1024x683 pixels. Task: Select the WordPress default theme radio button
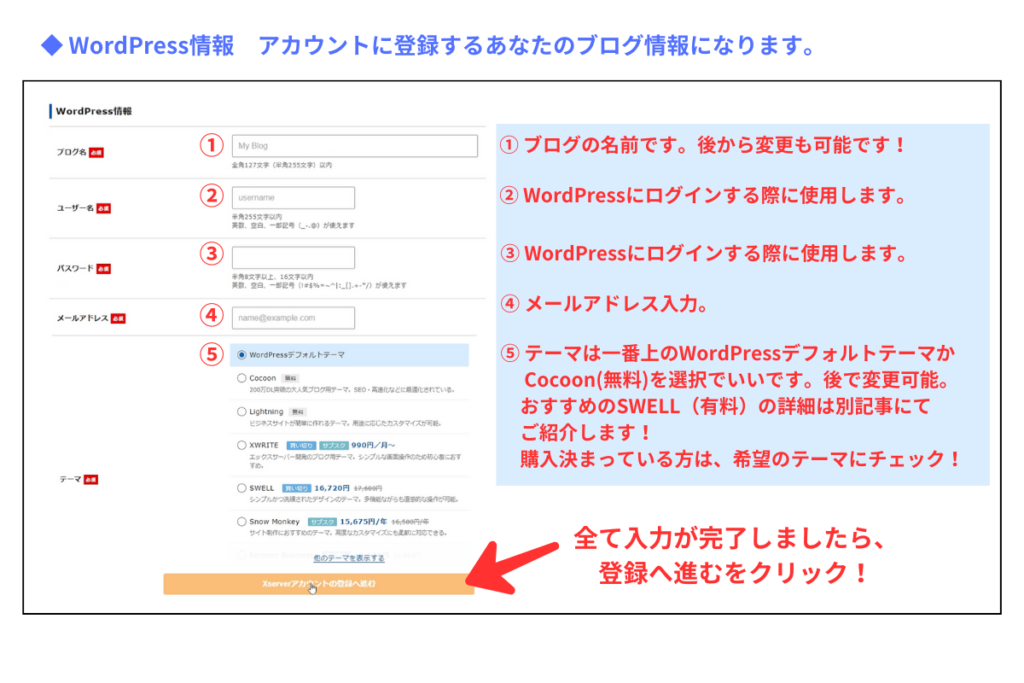point(242,355)
